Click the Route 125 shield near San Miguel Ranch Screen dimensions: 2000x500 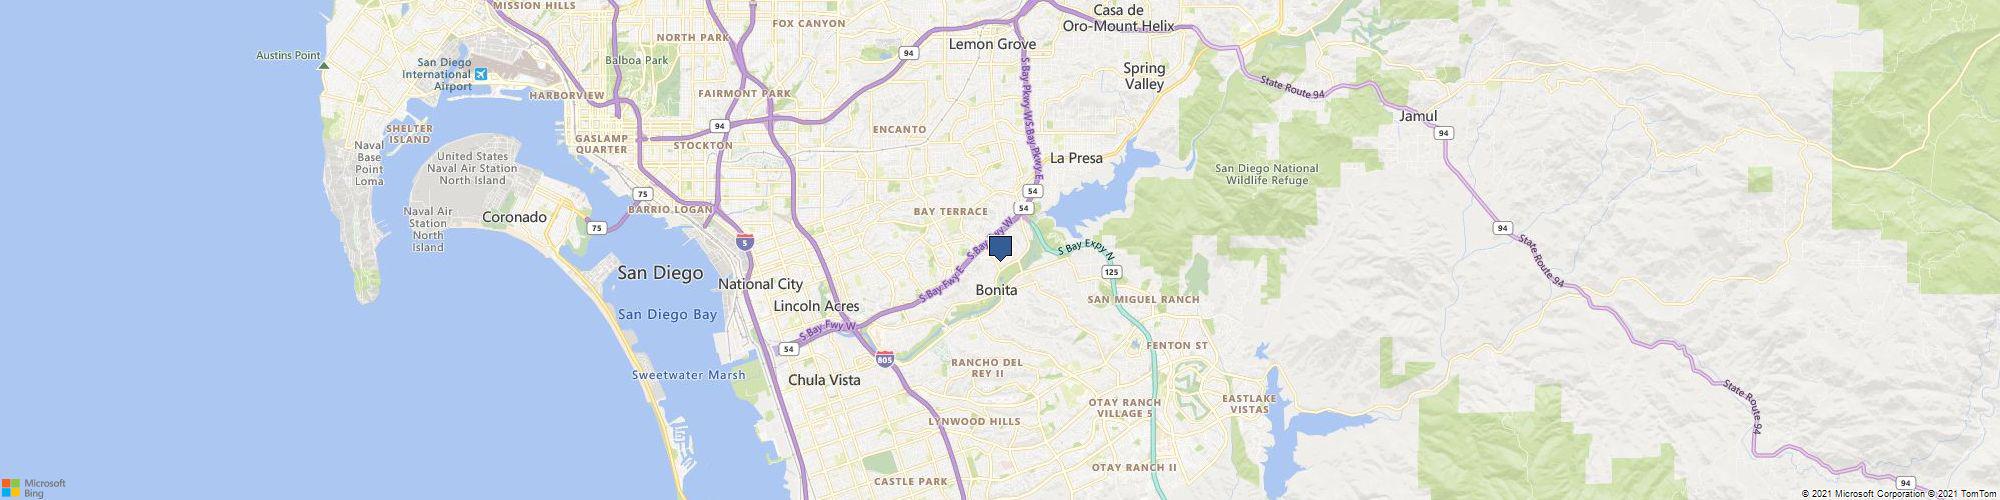pyautogui.click(x=1111, y=272)
